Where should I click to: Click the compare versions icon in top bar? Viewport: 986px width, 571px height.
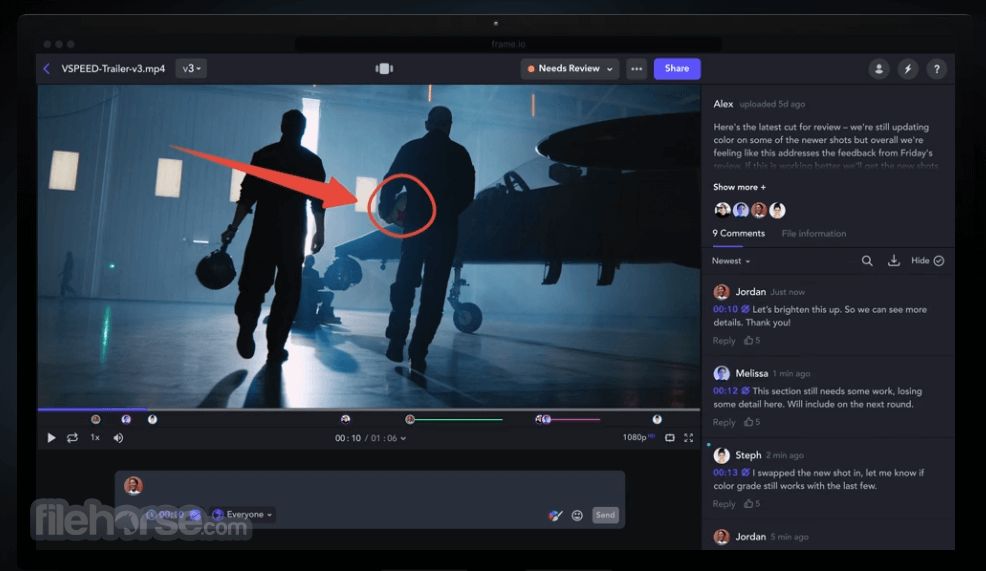click(x=384, y=69)
